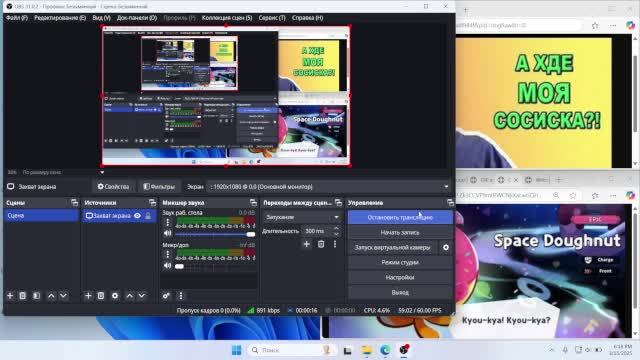Open File Explorer from the taskbar

[x=367, y=350]
